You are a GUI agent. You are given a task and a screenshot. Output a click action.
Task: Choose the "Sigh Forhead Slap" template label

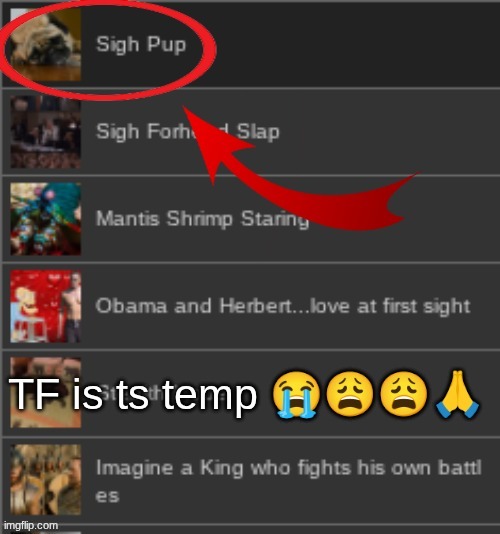[188, 131]
